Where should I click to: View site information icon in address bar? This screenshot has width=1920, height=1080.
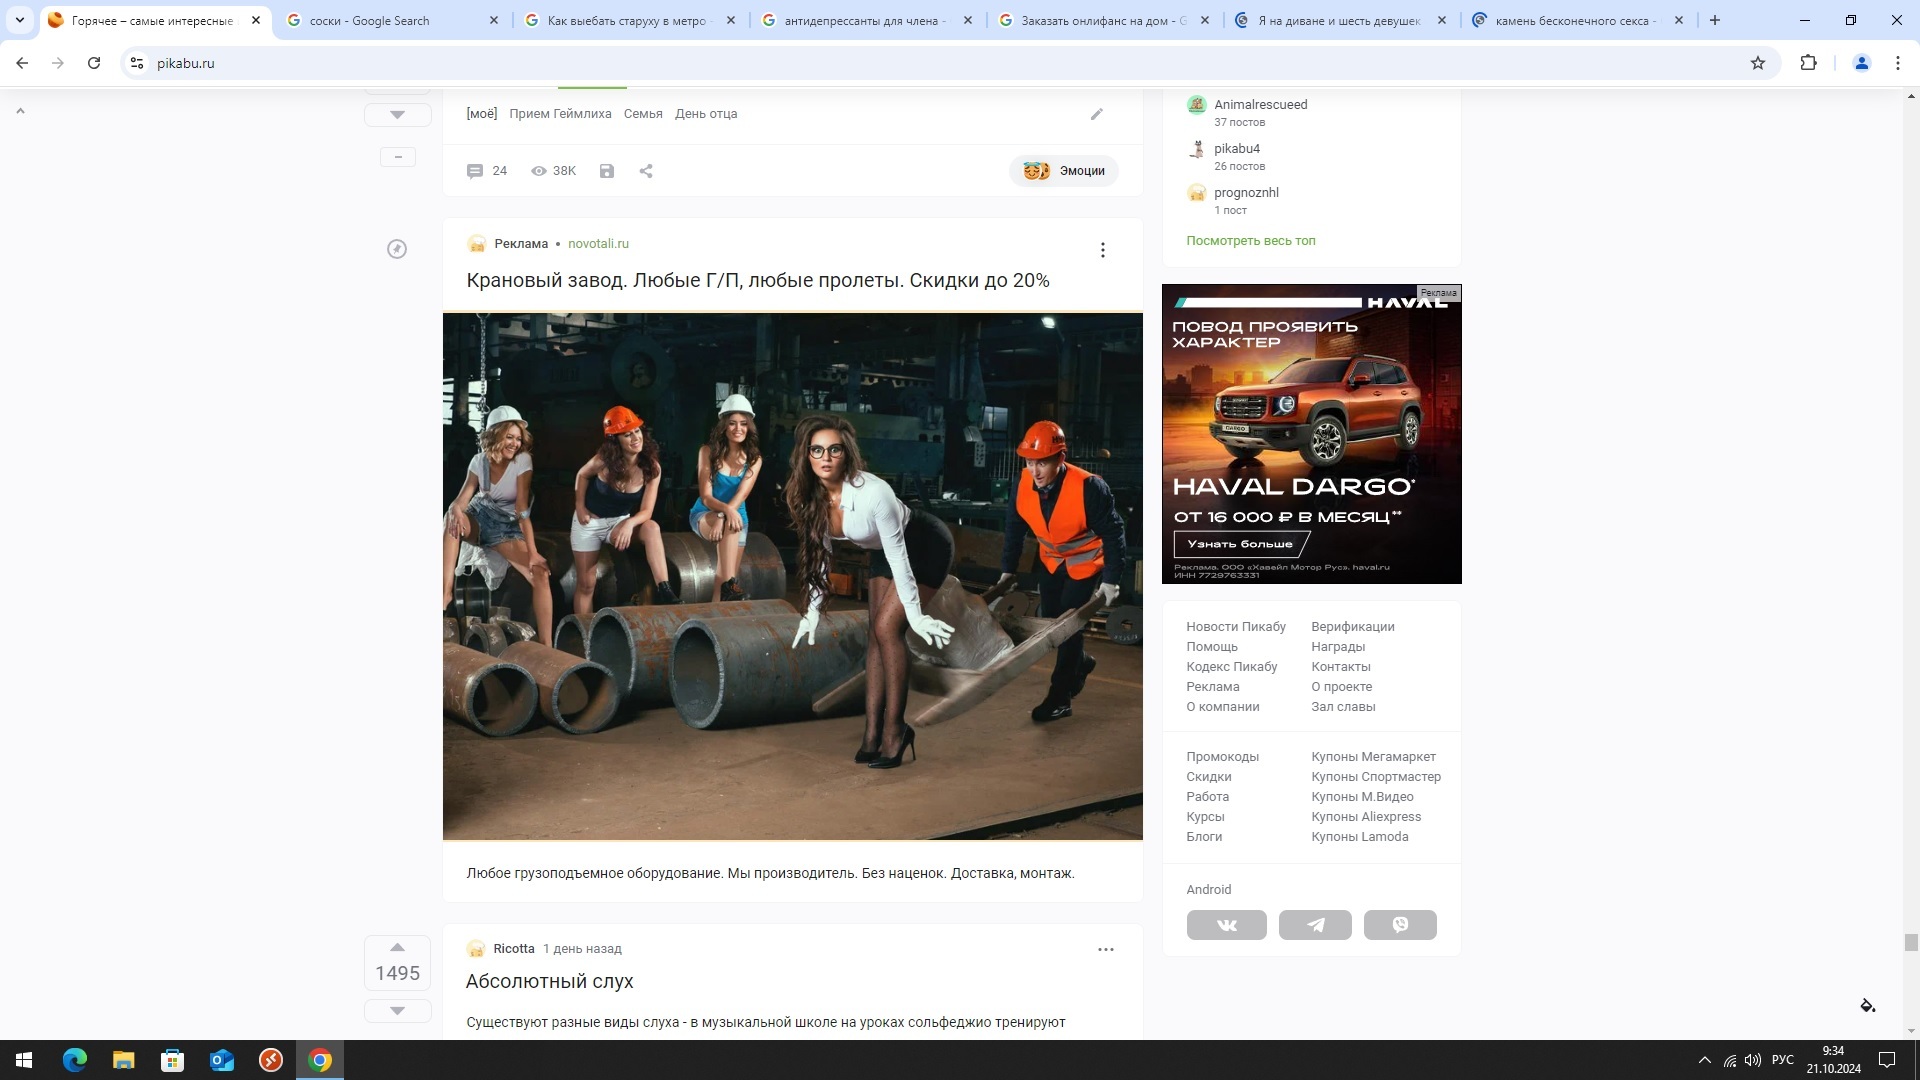137,63
